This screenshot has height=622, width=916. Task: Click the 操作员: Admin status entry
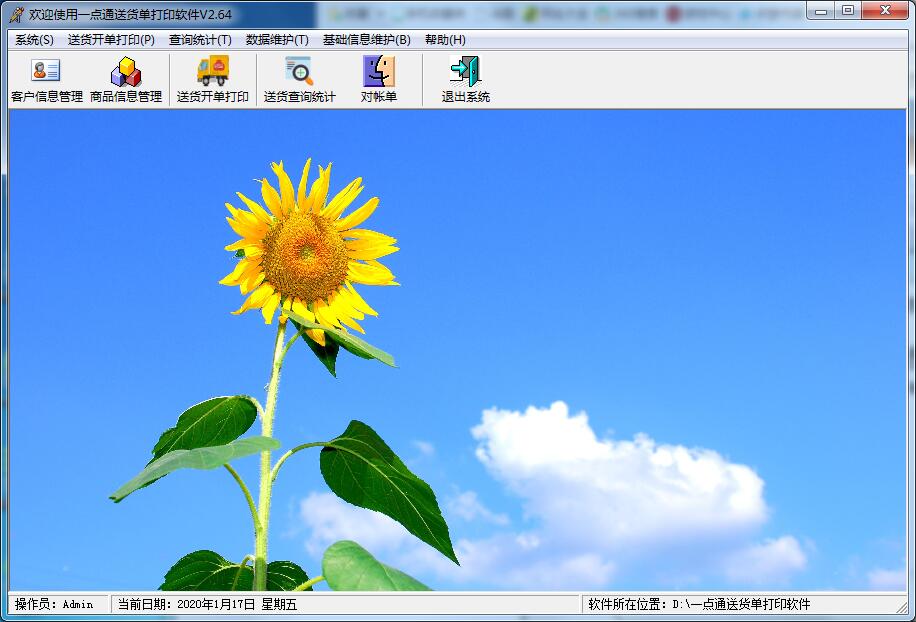tap(54, 604)
